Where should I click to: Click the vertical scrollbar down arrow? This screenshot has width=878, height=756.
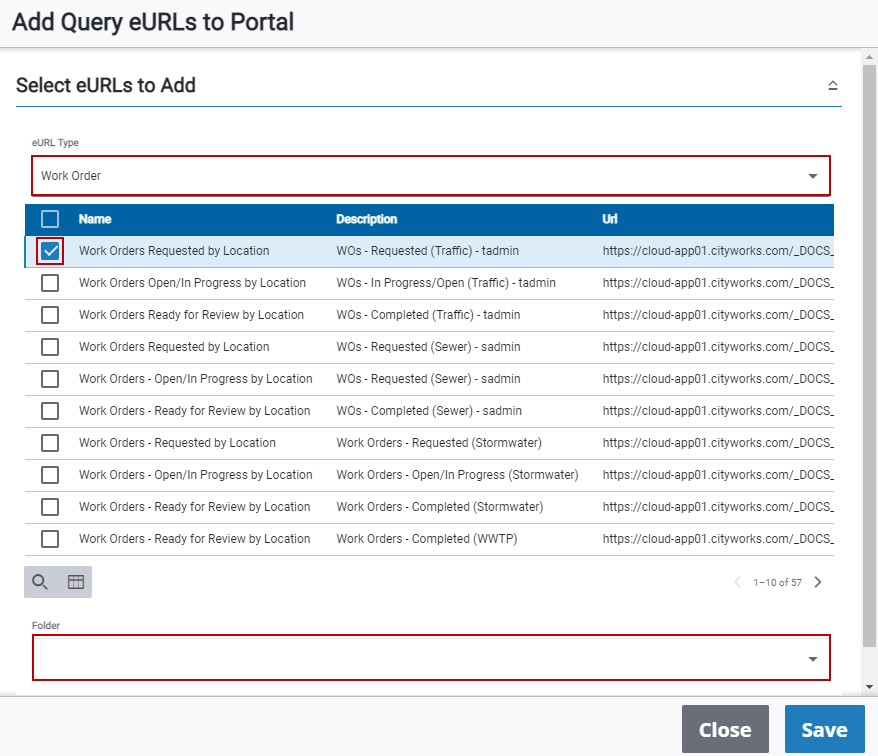tap(869, 687)
